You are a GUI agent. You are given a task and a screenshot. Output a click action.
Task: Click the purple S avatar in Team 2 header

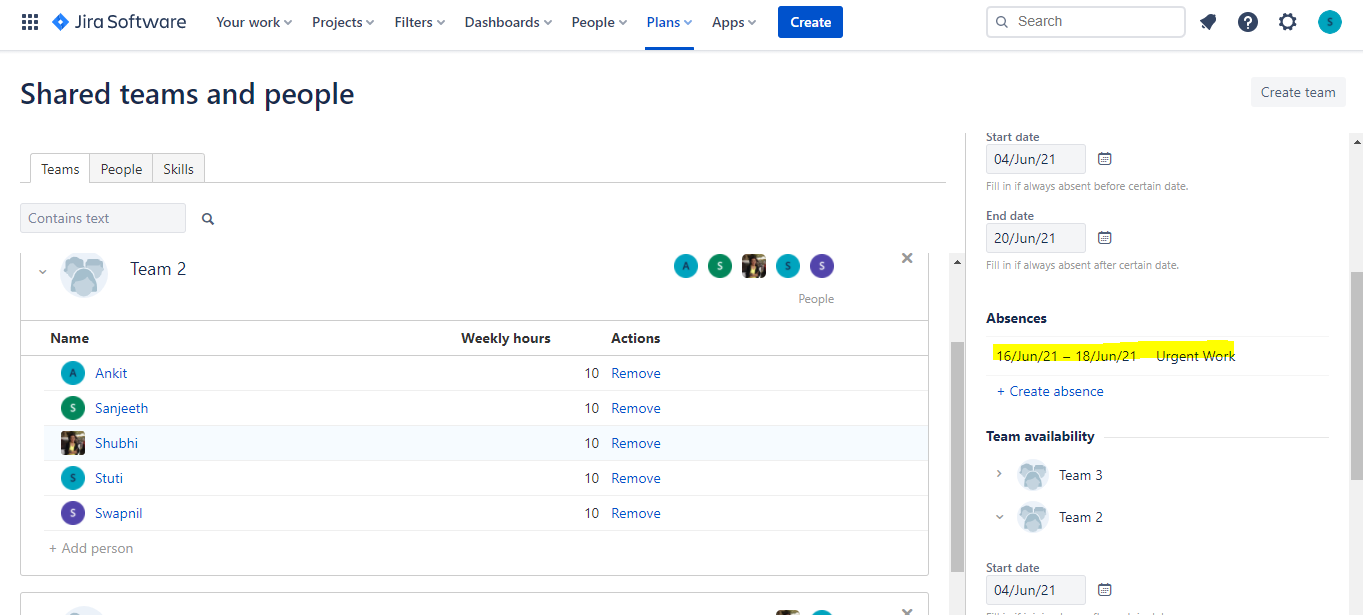point(822,266)
